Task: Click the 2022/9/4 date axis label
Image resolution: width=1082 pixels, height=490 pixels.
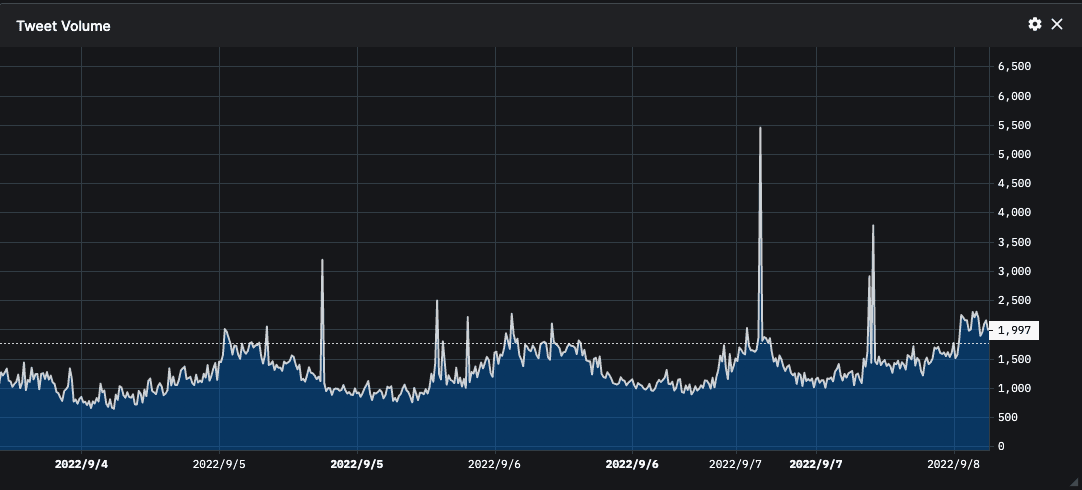Action: tap(81, 464)
